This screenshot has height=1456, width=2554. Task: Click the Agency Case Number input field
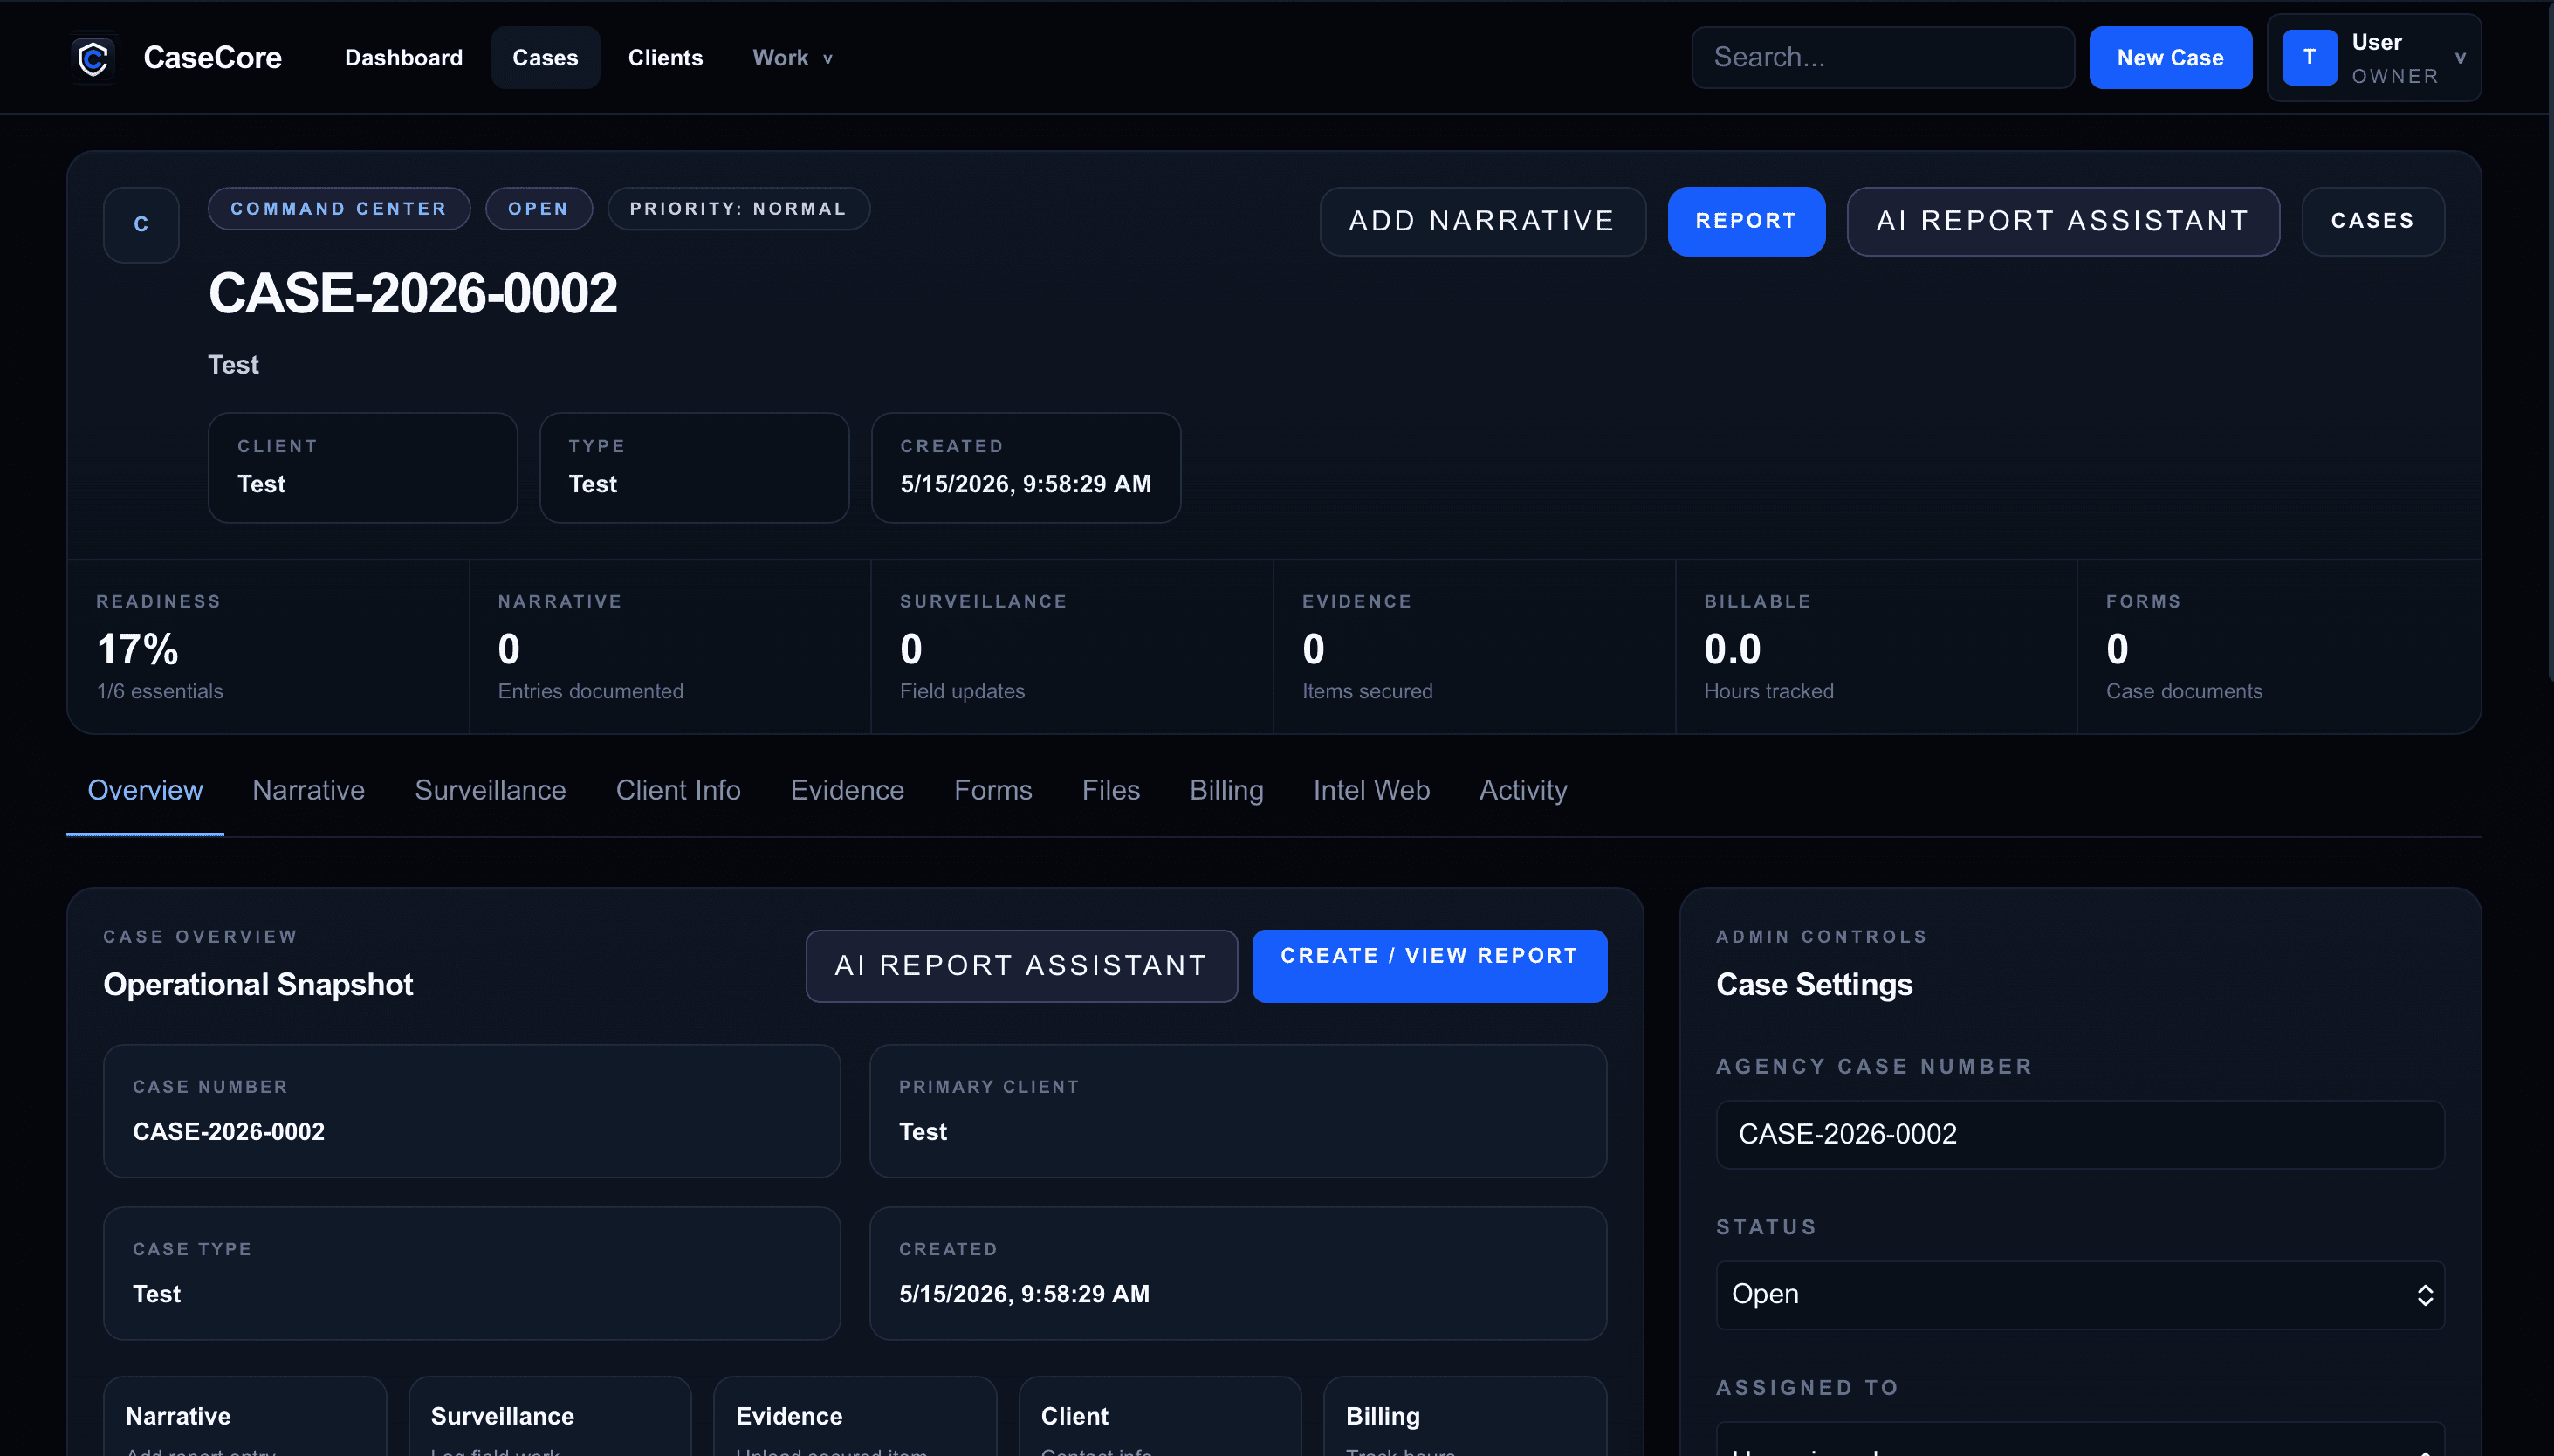(2079, 1134)
